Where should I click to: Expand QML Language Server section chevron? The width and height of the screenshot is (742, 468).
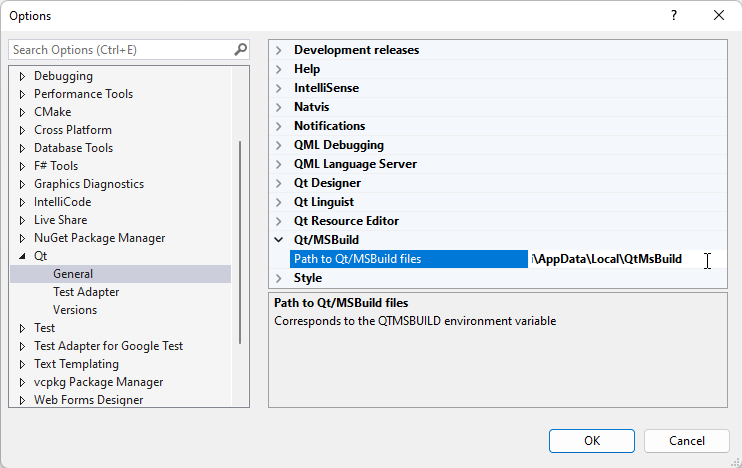279,164
